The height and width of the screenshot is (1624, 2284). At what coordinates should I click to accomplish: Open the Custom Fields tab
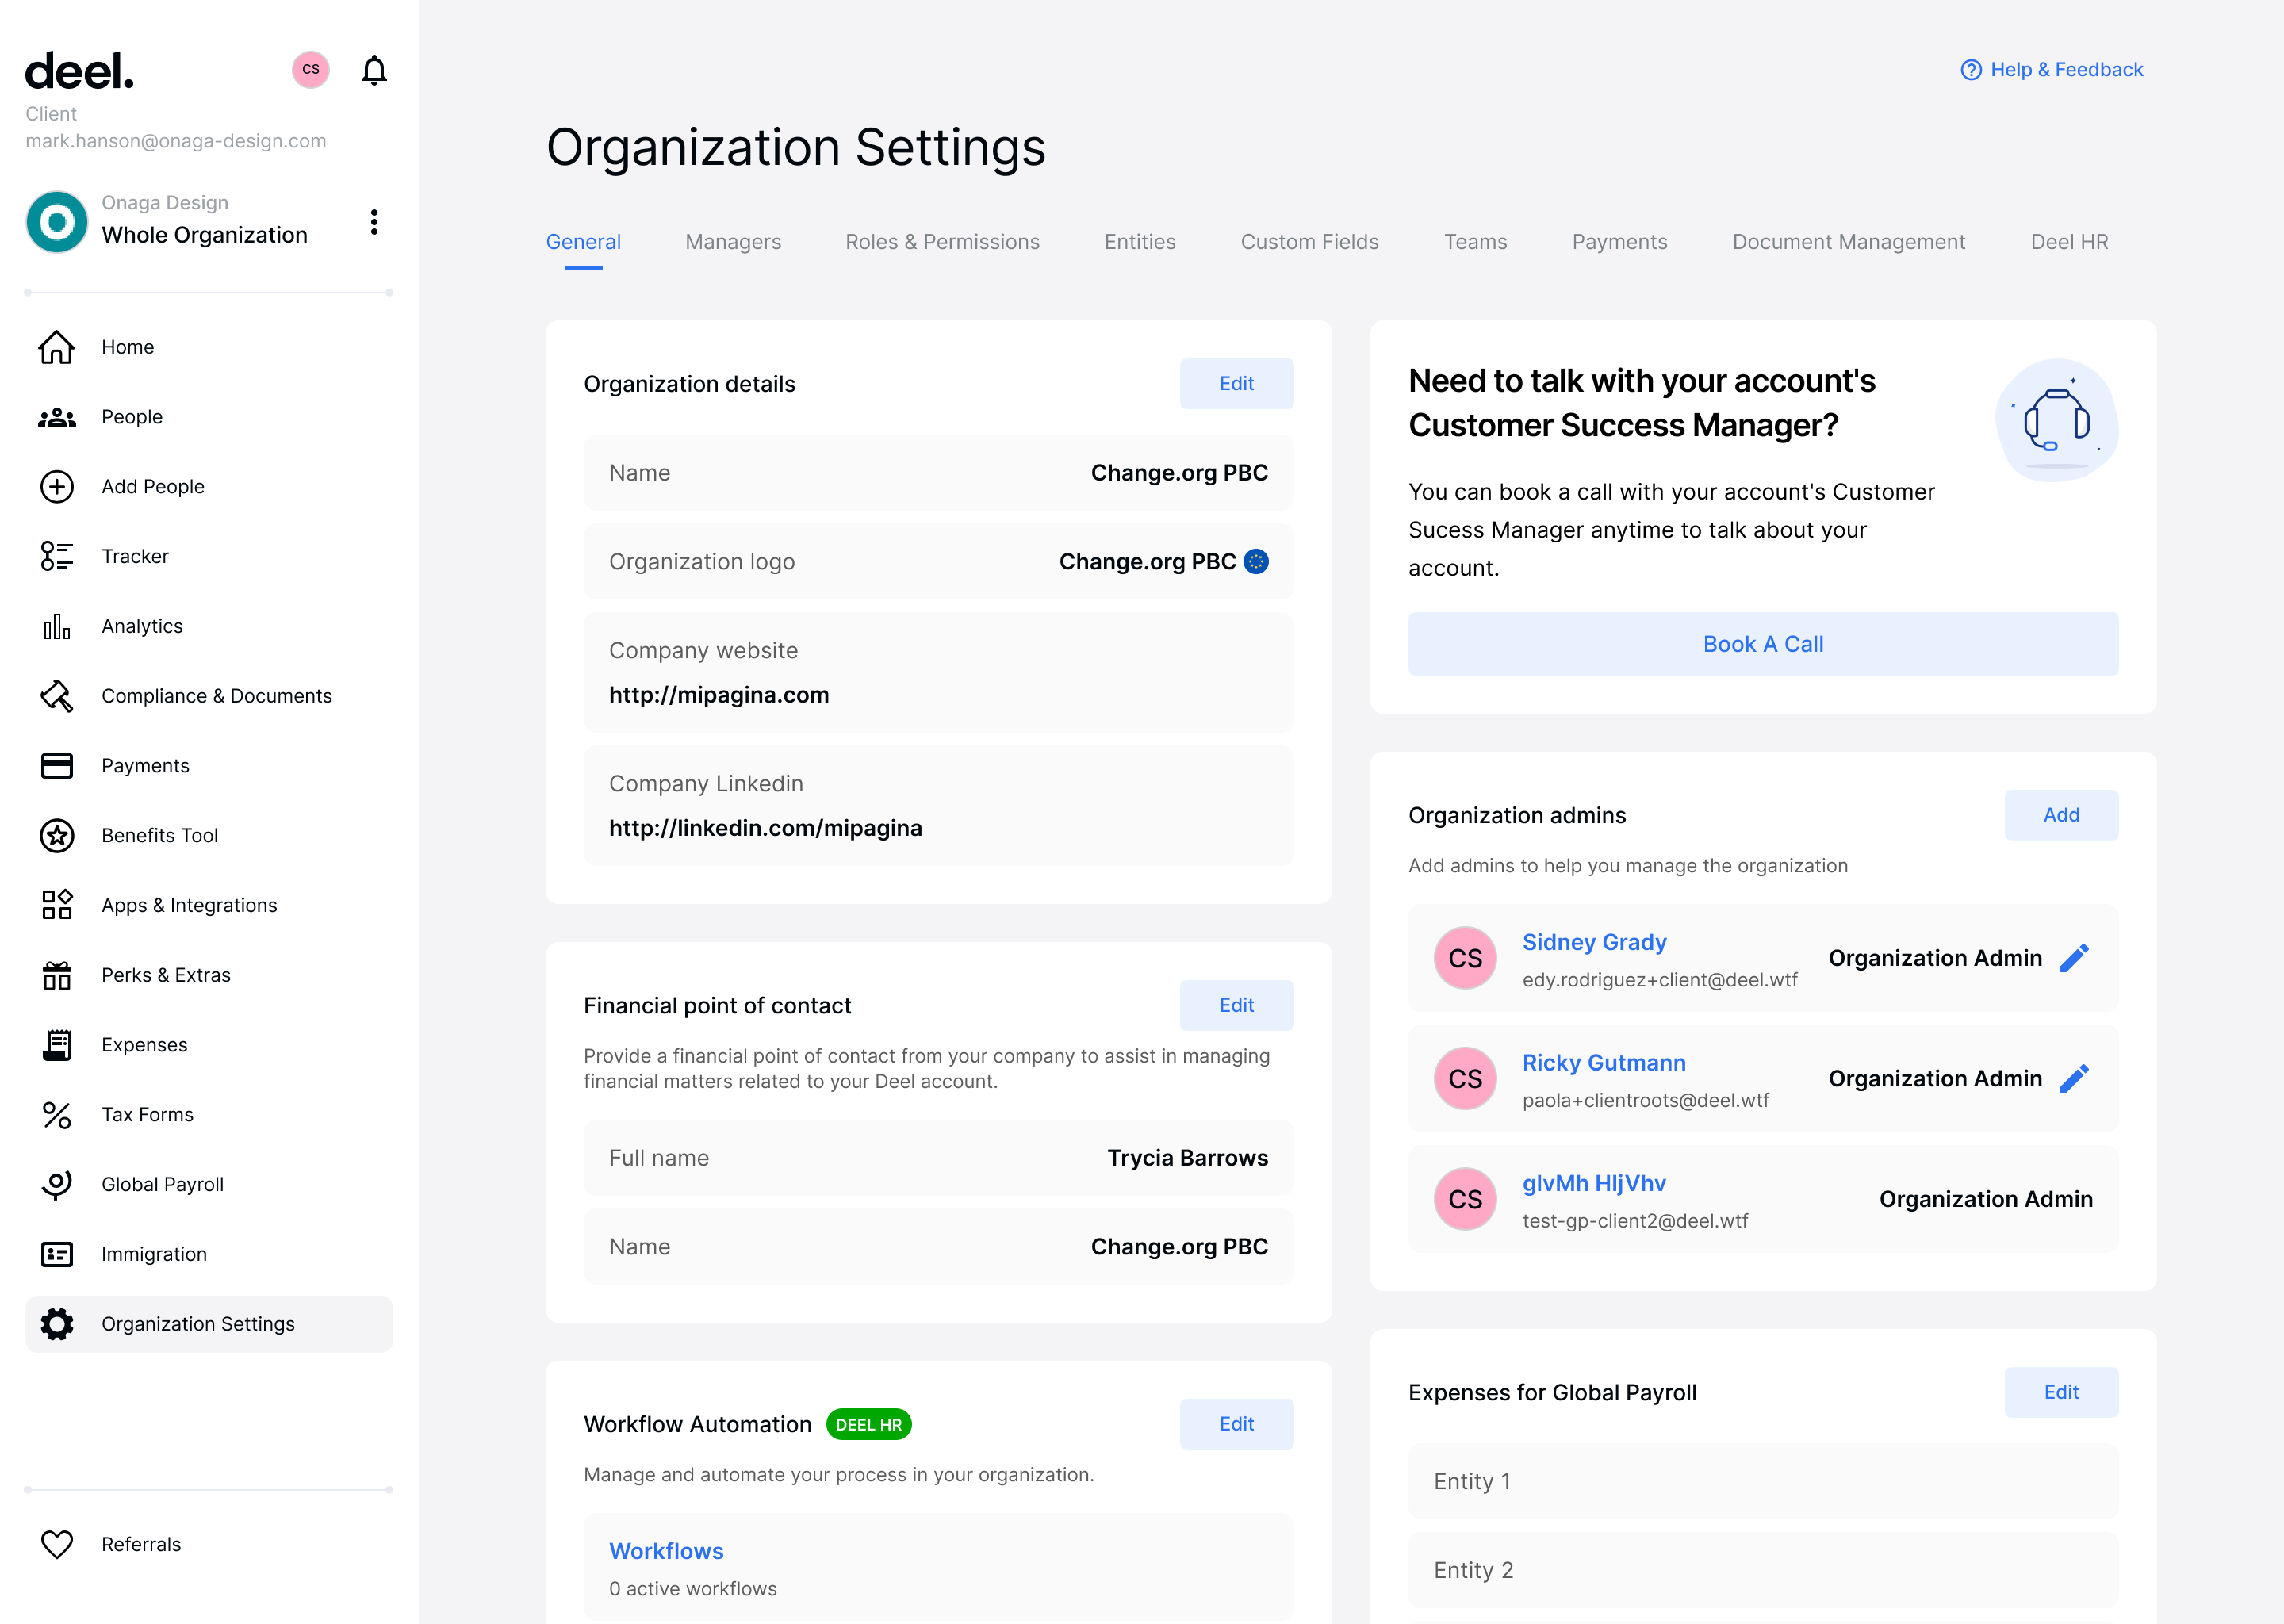point(1309,242)
